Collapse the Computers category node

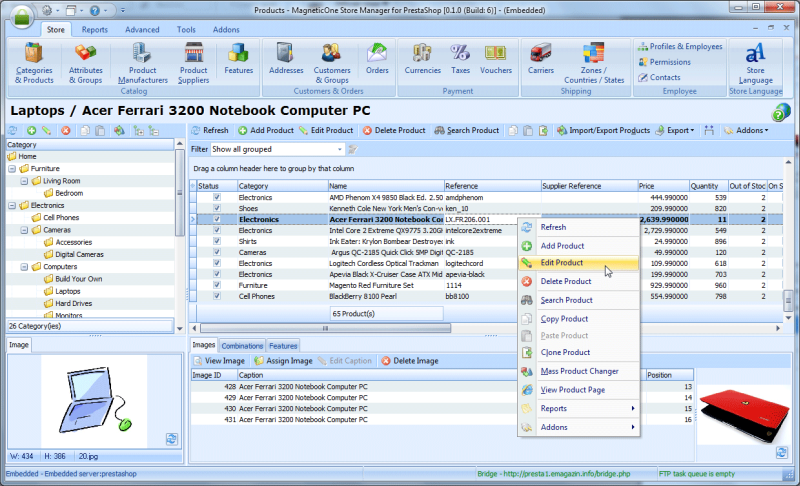tap(24, 267)
